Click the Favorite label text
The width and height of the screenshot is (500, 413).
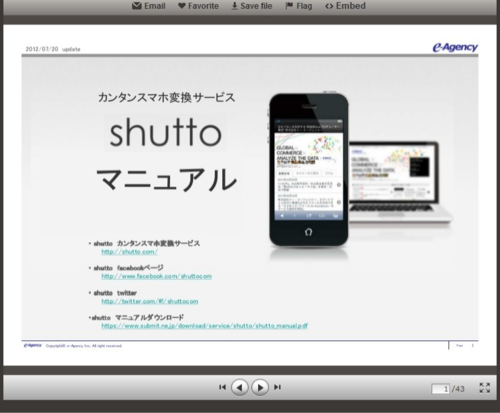203,6
